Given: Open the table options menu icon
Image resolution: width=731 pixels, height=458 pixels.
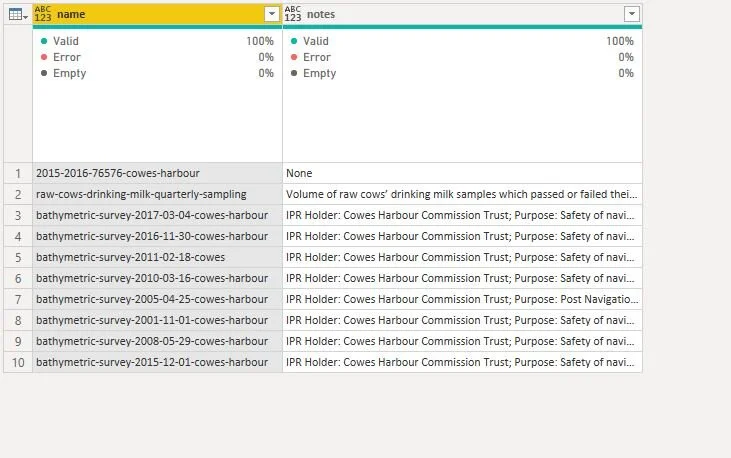Looking at the screenshot, I should [18, 14].
